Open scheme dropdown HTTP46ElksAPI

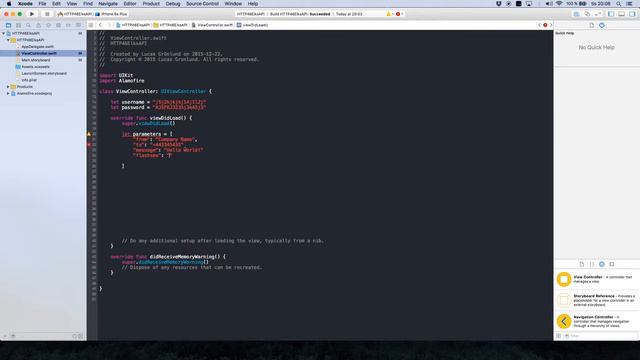coord(75,14)
